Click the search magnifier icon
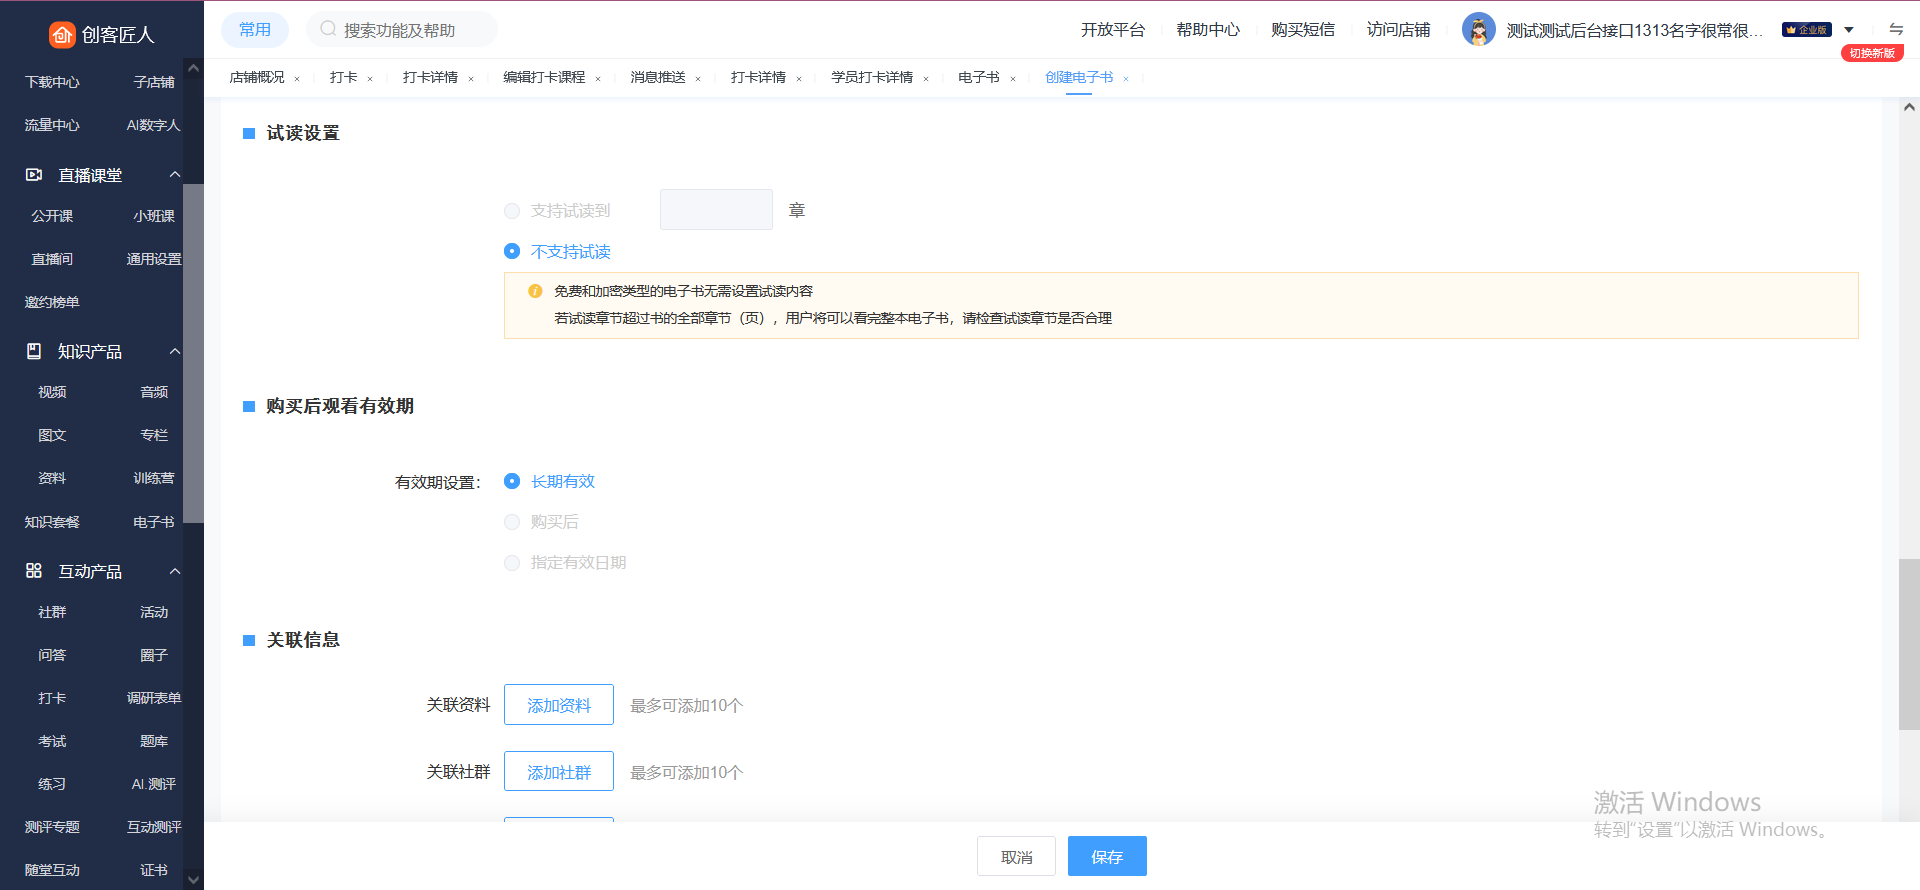 click(x=328, y=30)
